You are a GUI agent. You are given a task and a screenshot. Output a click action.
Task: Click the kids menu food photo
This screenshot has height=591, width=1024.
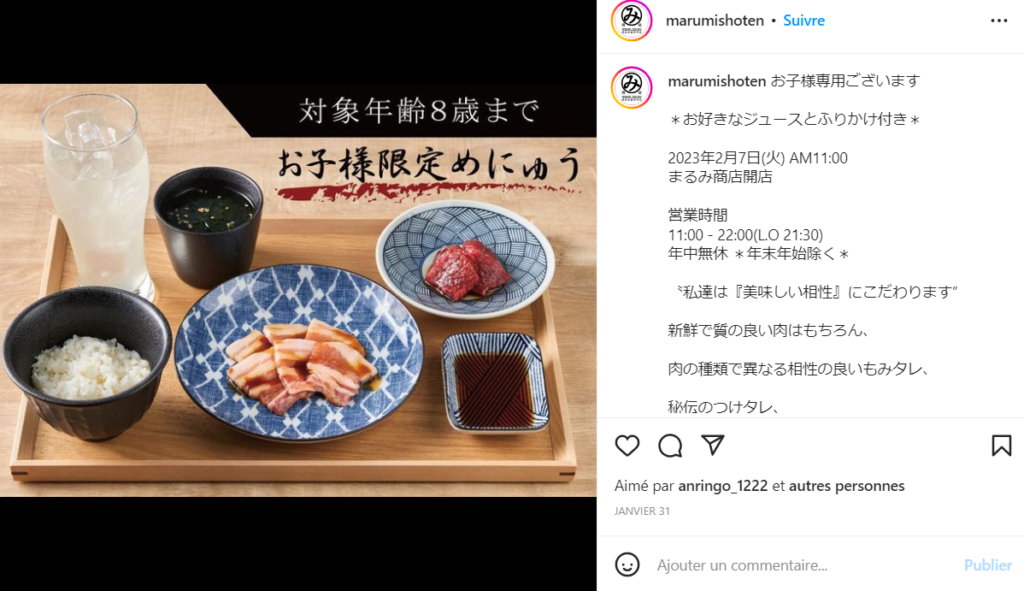[298, 290]
